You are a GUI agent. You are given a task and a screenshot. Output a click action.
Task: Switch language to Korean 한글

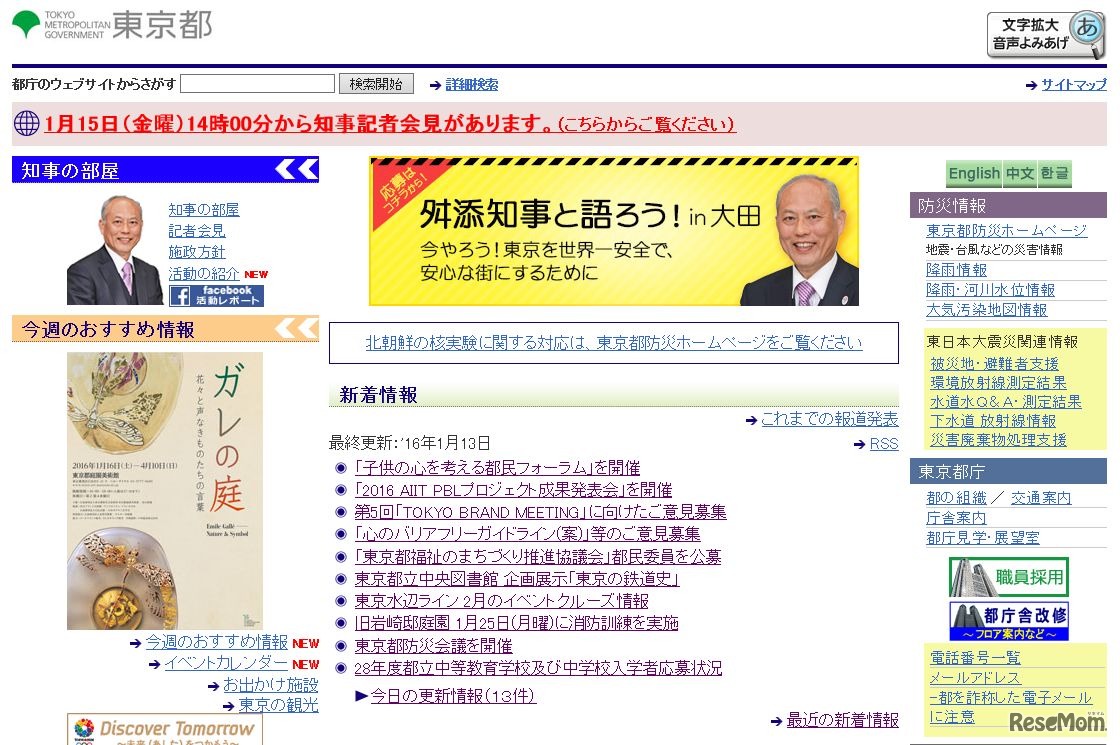pyautogui.click(x=1054, y=174)
